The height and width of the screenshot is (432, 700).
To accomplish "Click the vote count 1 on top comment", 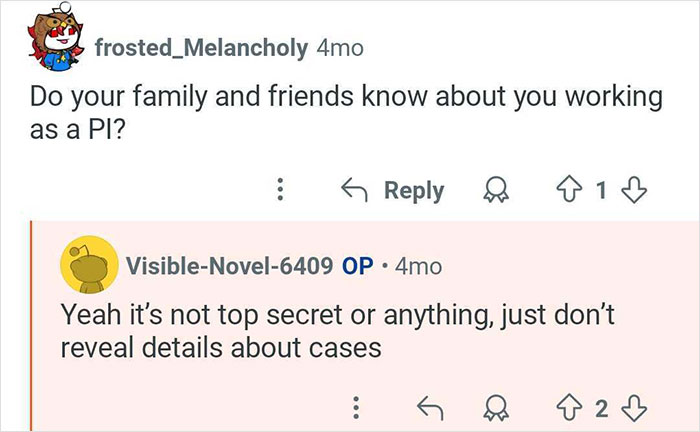I will (x=600, y=189).
